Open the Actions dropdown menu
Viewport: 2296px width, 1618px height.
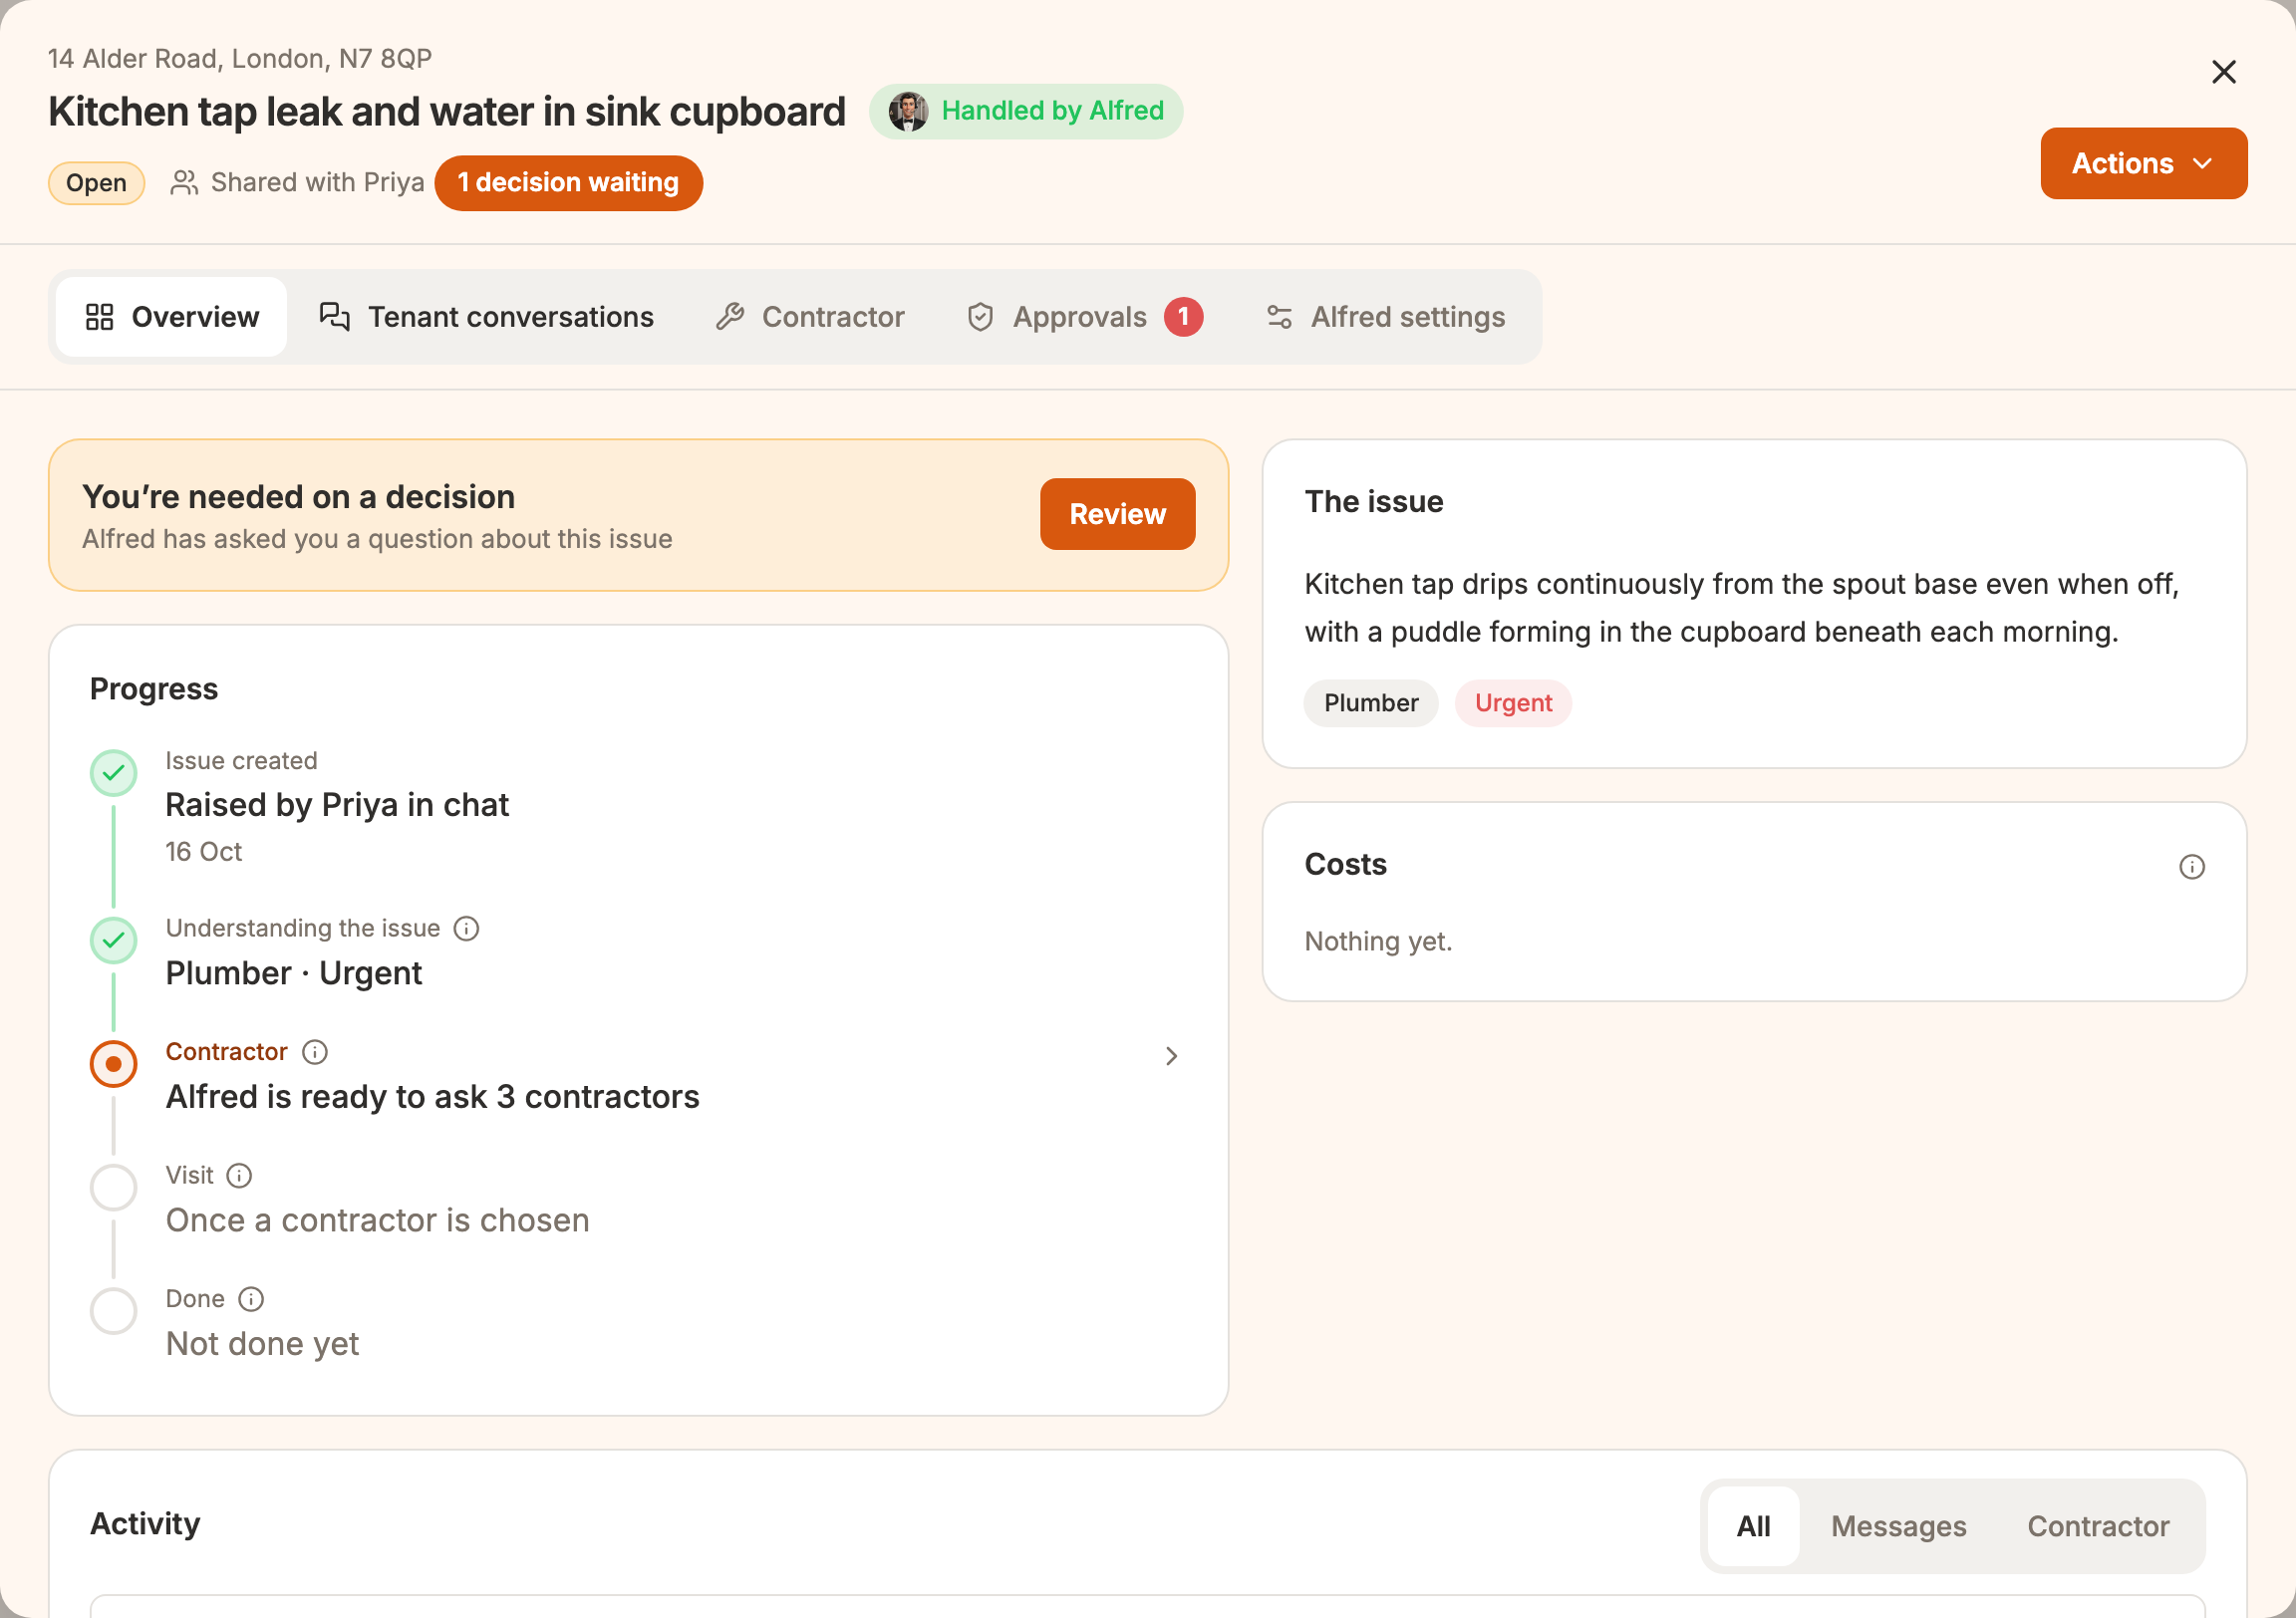tap(2143, 163)
